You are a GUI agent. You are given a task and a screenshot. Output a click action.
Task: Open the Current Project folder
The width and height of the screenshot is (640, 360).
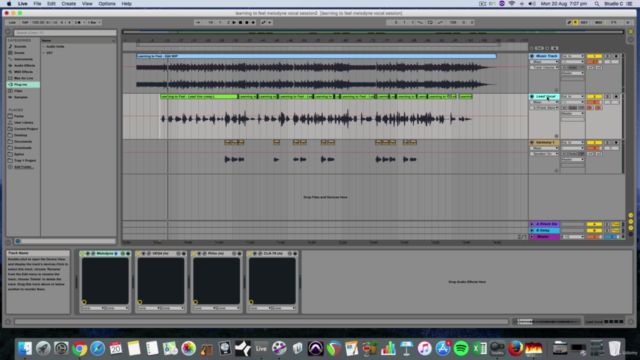click(x=26, y=129)
